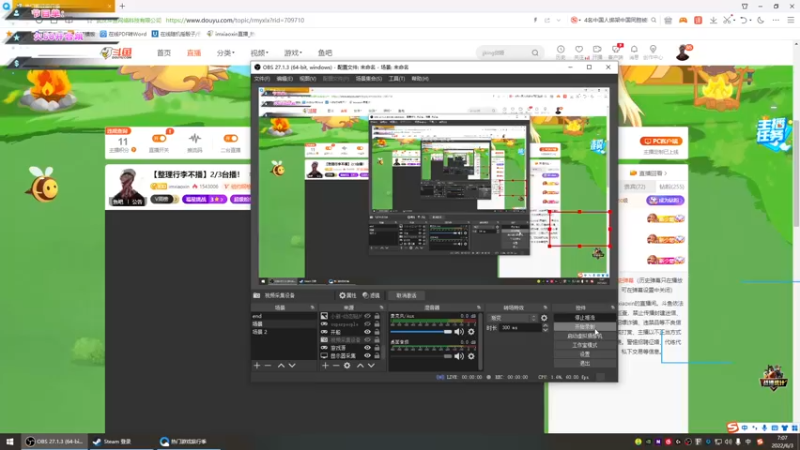Toggle lock on the 显示器采集 source

pyautogui.click(x=377, y=356)
